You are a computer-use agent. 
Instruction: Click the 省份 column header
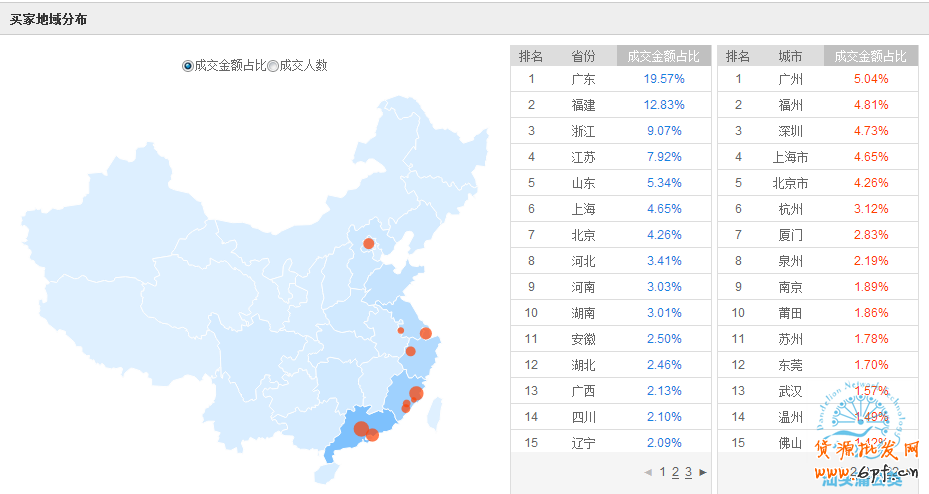pyautogui.click(x=583, y=56)
